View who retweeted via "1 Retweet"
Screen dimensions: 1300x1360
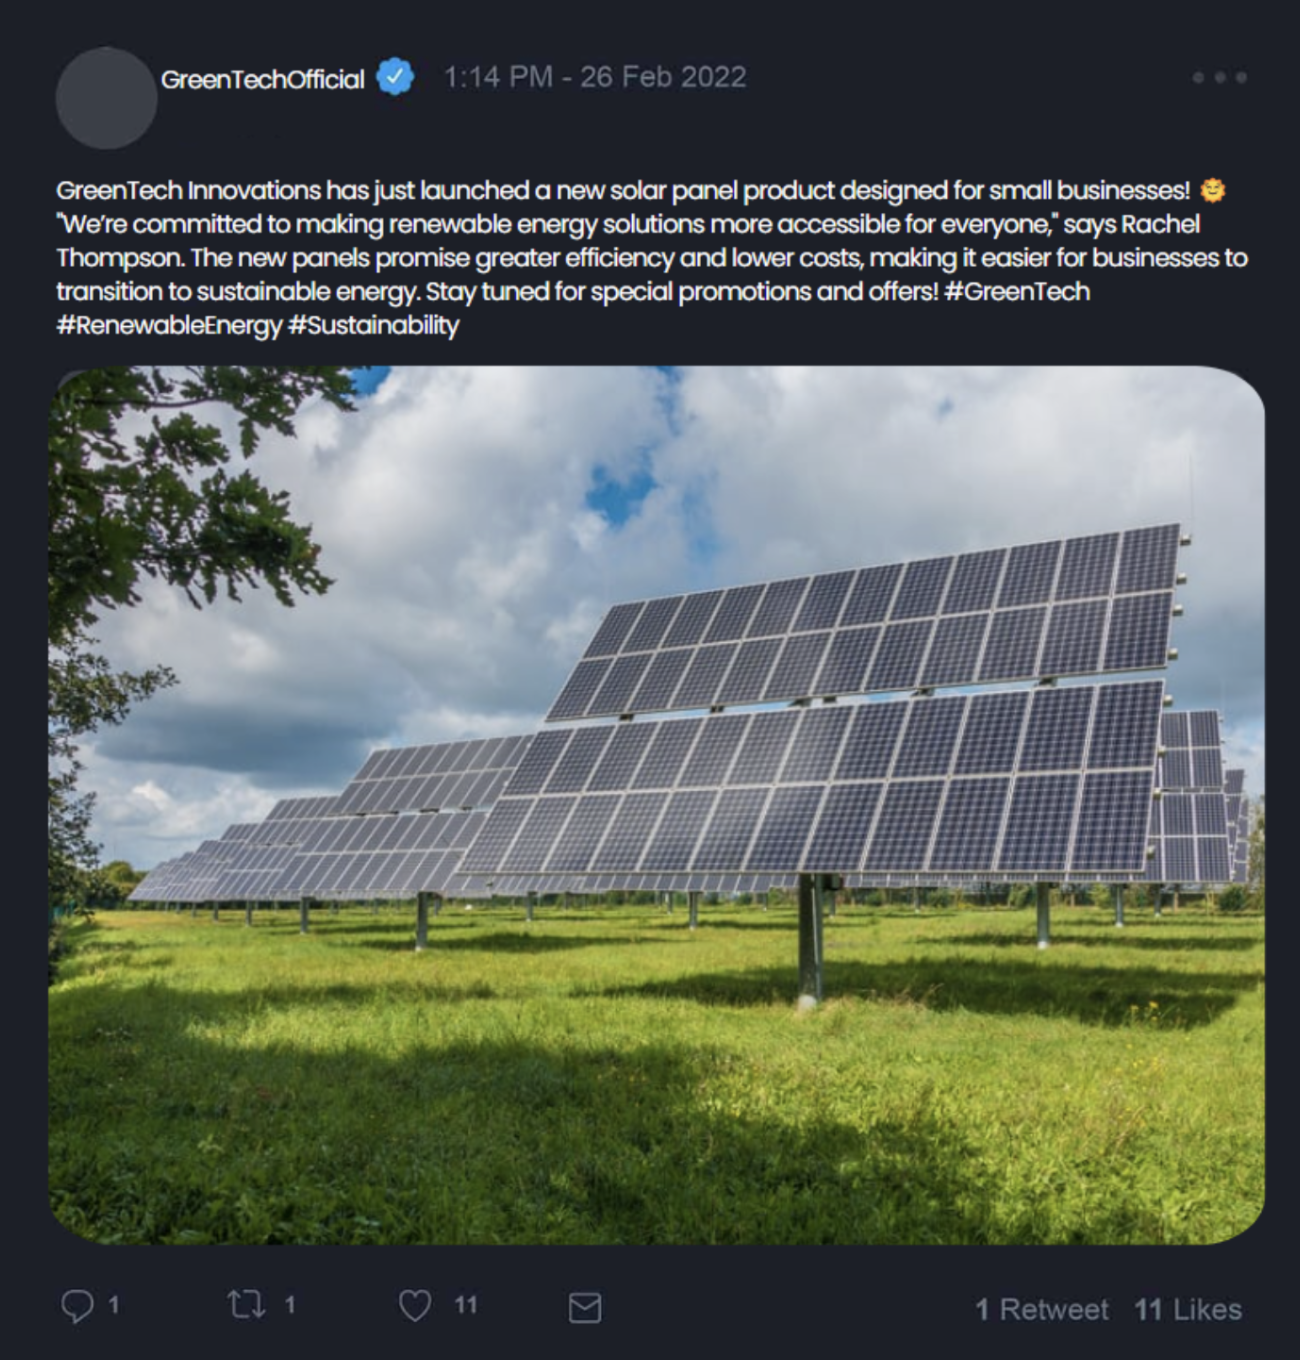[x=1041, y=1309]
